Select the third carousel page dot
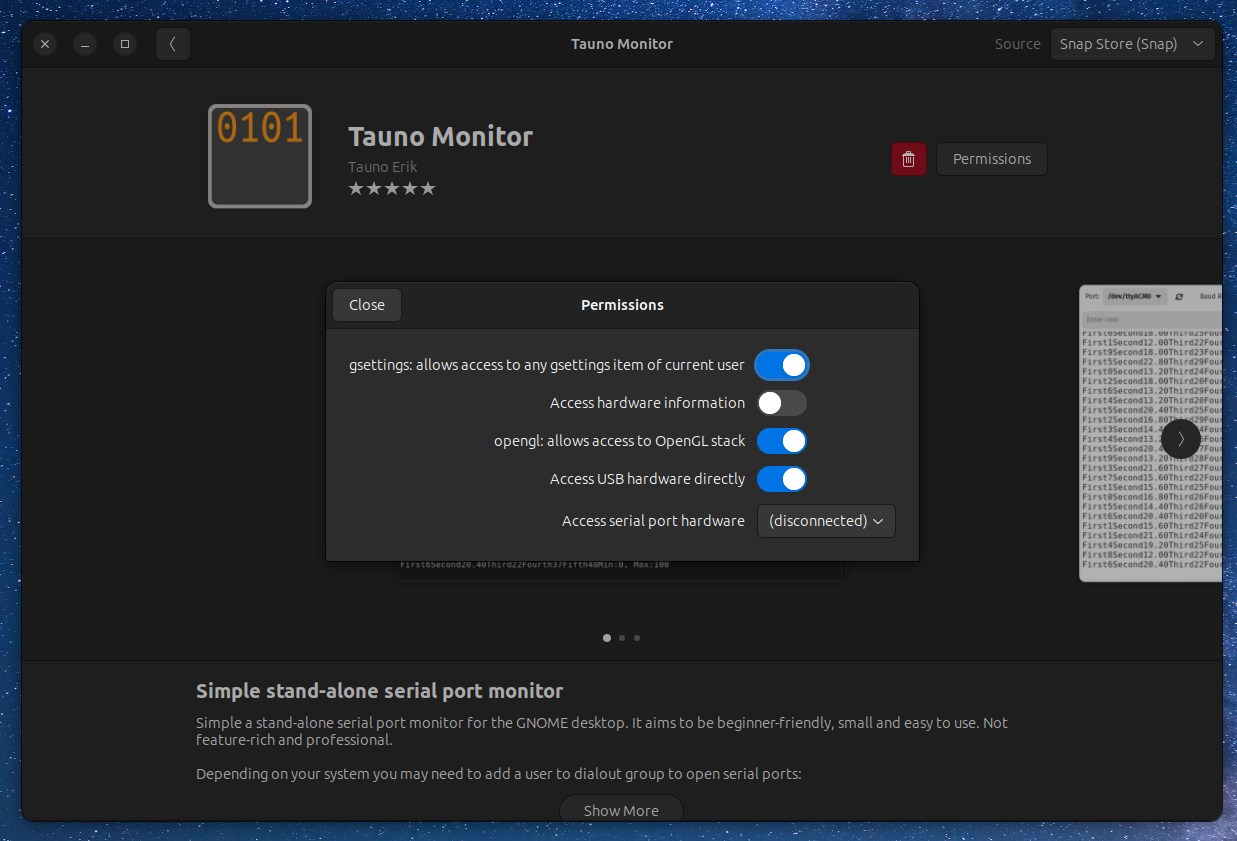This screenshot has width=1237, height=841. pos(637,637)
